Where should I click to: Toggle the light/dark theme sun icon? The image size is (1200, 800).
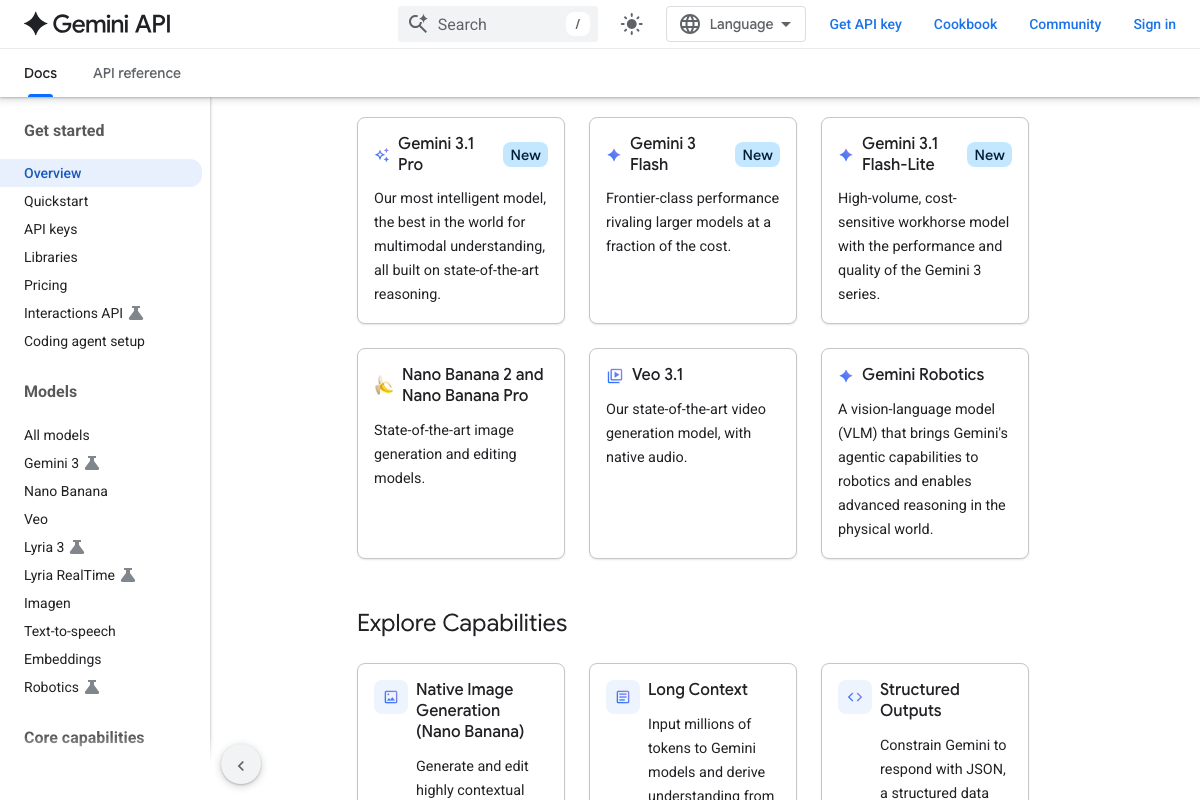(x=631, y=24)
